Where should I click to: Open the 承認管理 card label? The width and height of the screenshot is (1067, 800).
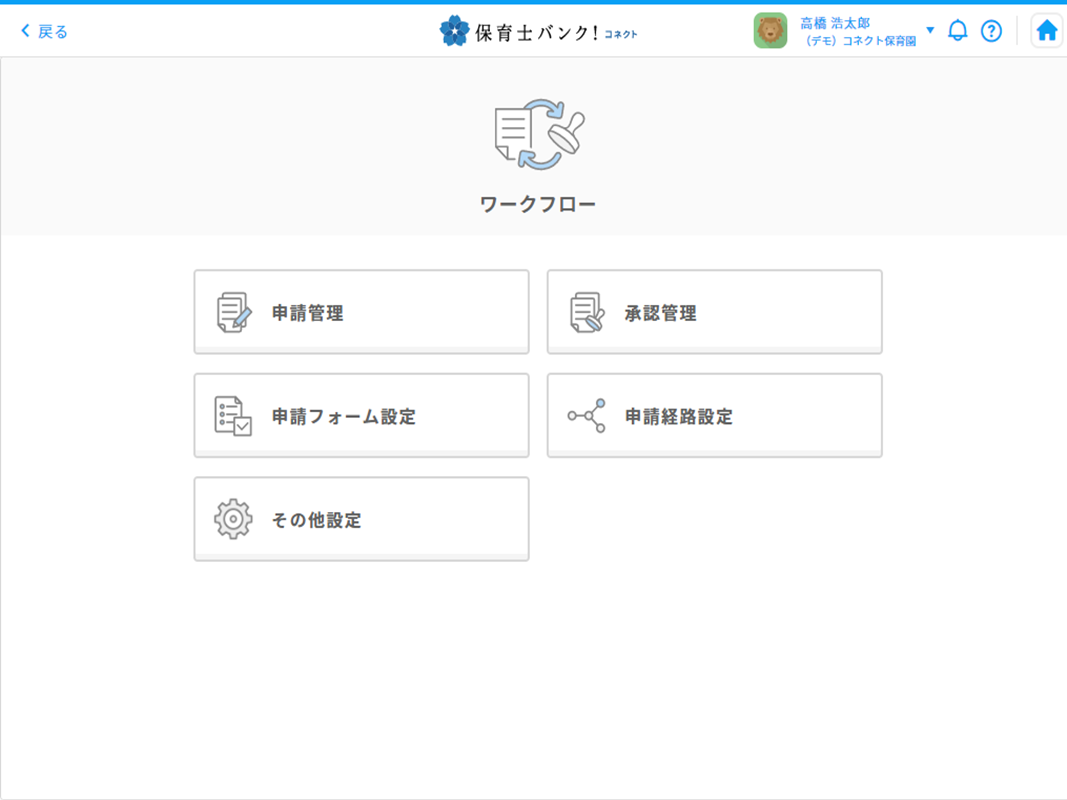[661, 313]
